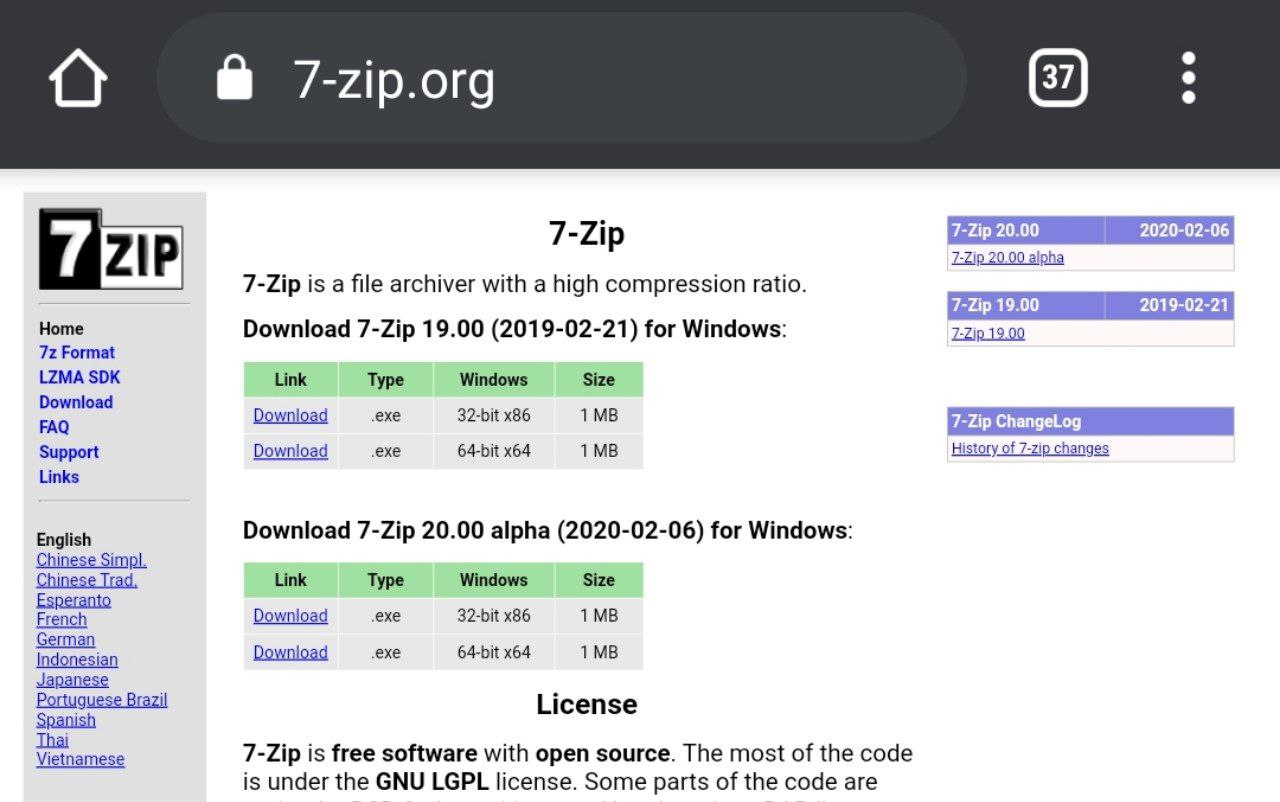This screenshot has height=802, width=1280.
Task: Download 7-Zip 20.00 alpha 64-bit x64
Action: pyautogui.click(x=290, y=652)
